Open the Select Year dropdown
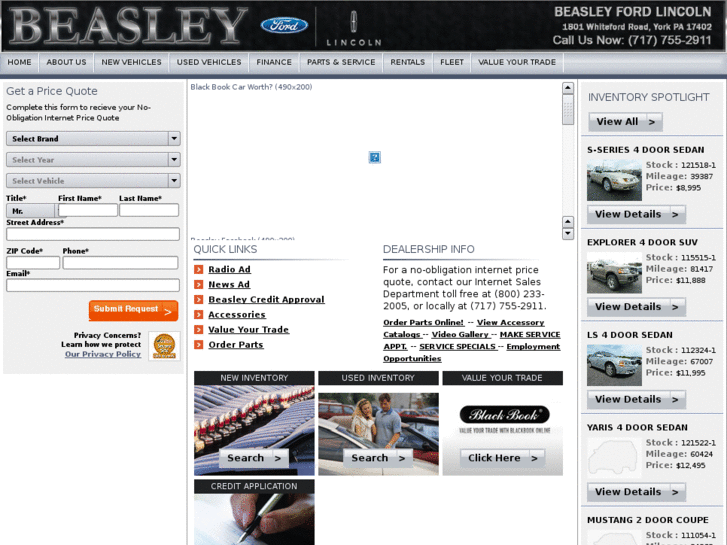The height and width of the screenshot is (545, 727). click(93, 160)
